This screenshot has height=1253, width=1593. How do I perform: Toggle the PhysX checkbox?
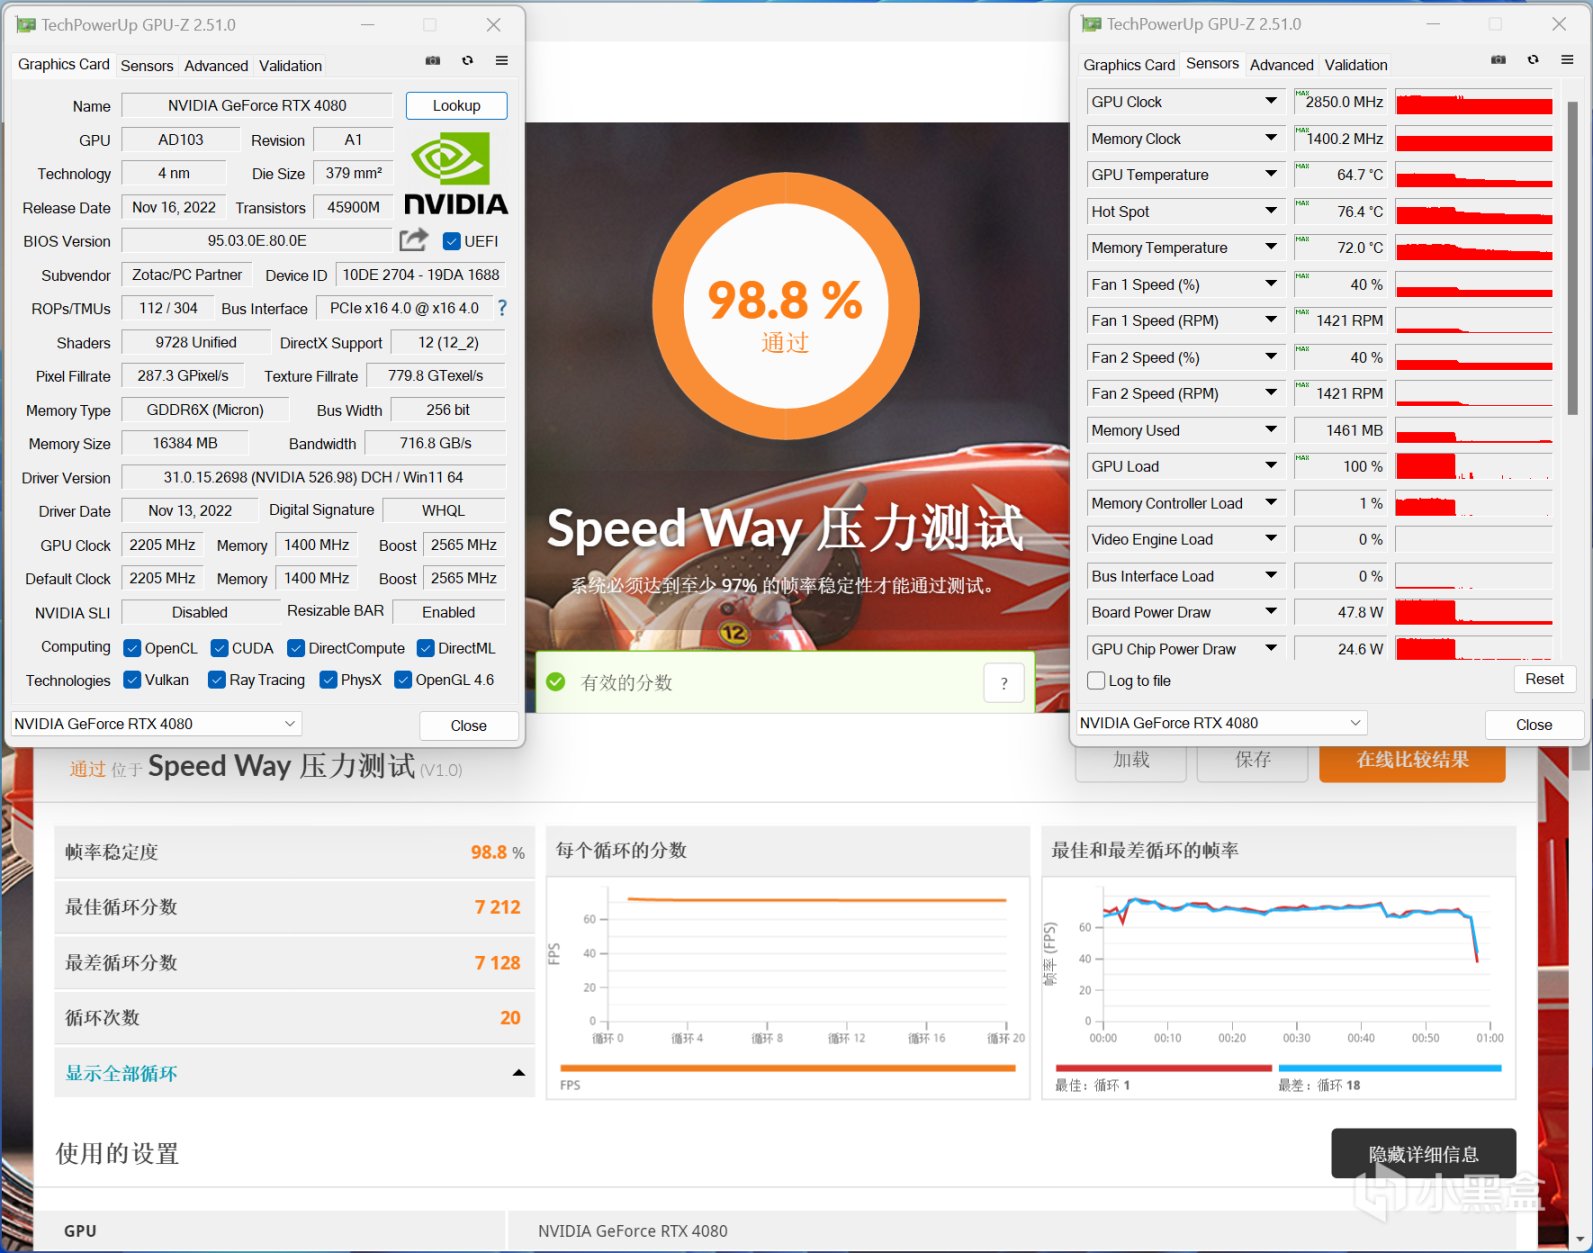328,680
